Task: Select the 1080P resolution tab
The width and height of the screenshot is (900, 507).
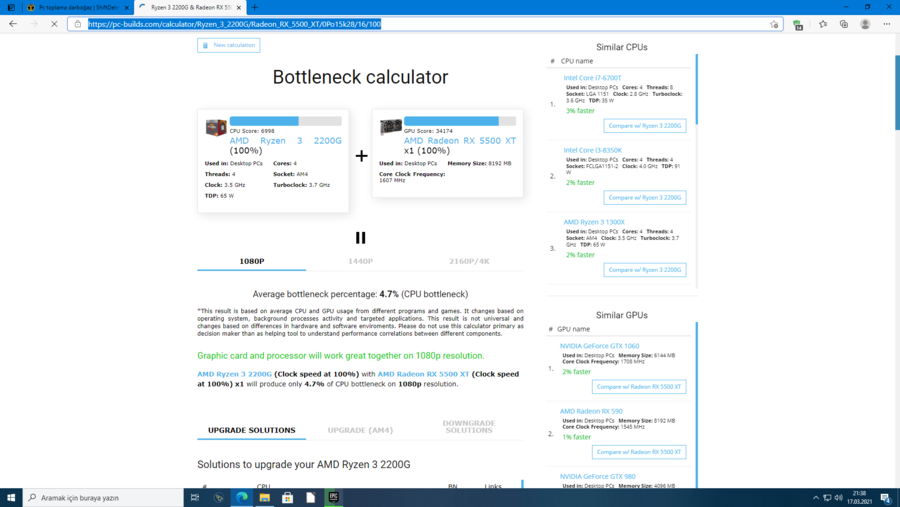Action: click(x=251, y=261)
